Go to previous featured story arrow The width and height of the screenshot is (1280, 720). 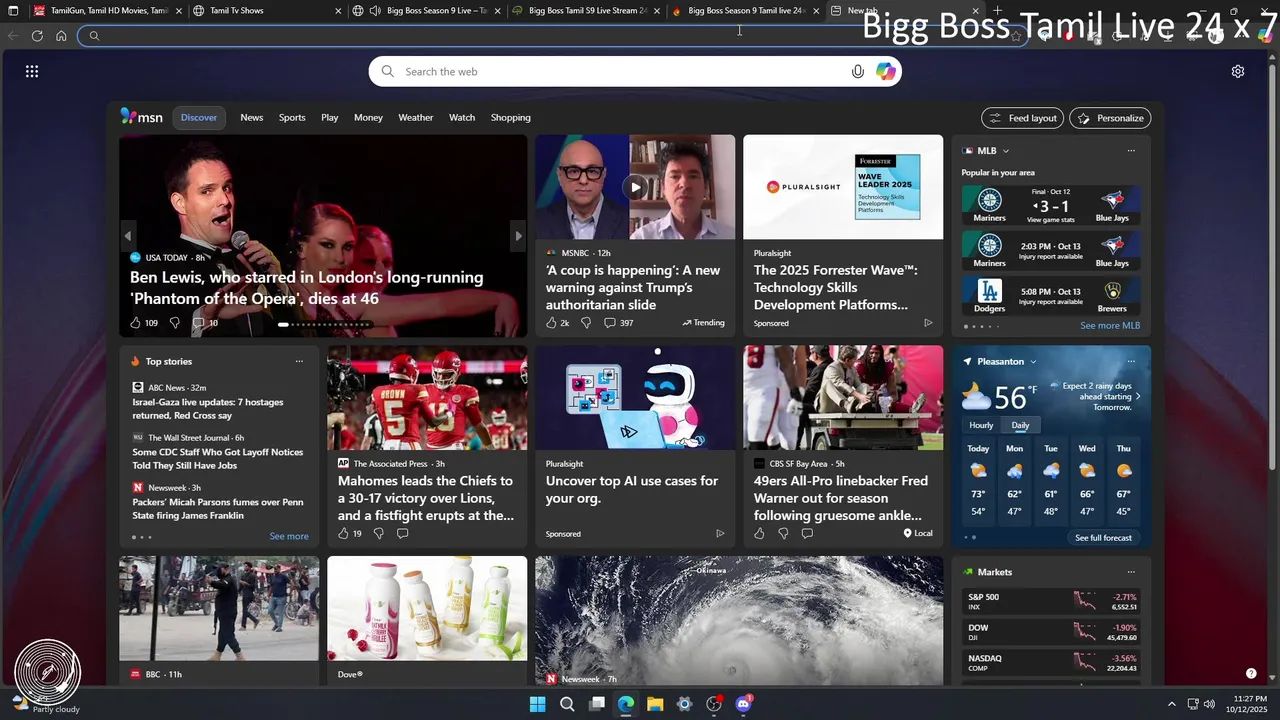click(128, 236)
